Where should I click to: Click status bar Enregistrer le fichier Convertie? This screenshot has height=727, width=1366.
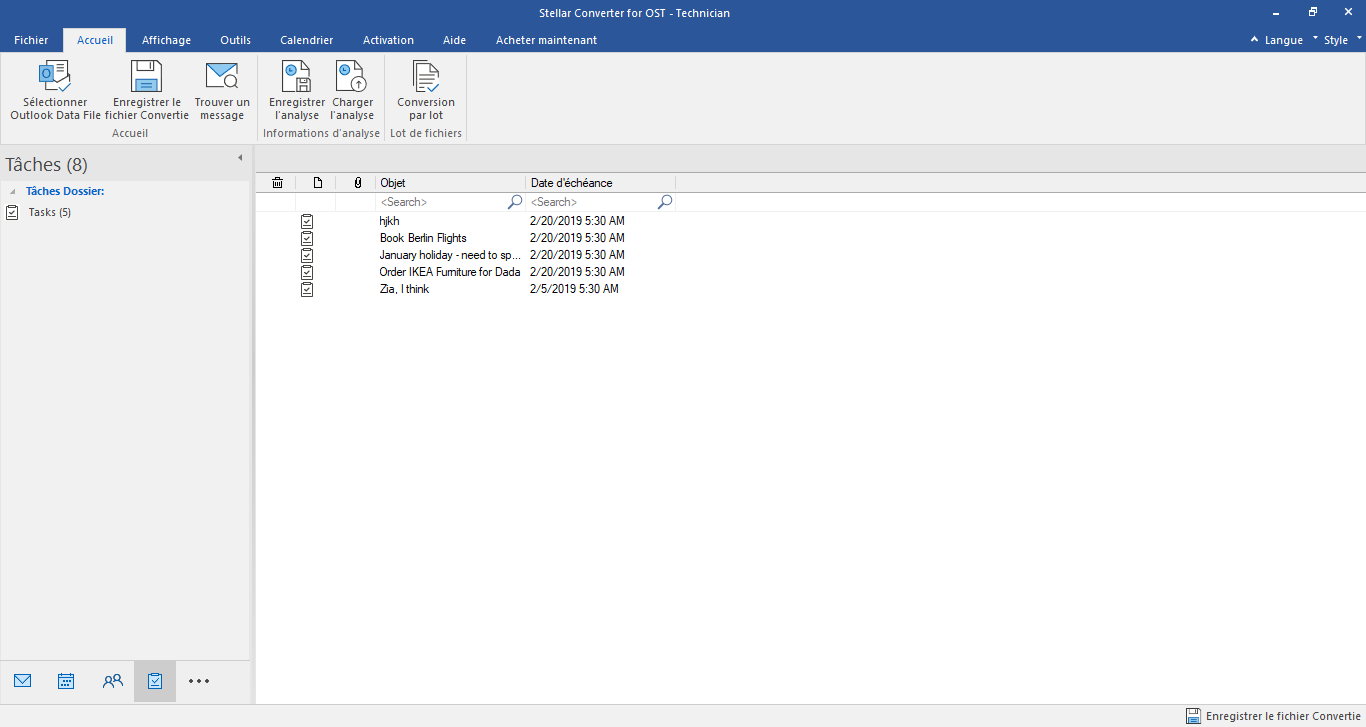(1273, 716)
